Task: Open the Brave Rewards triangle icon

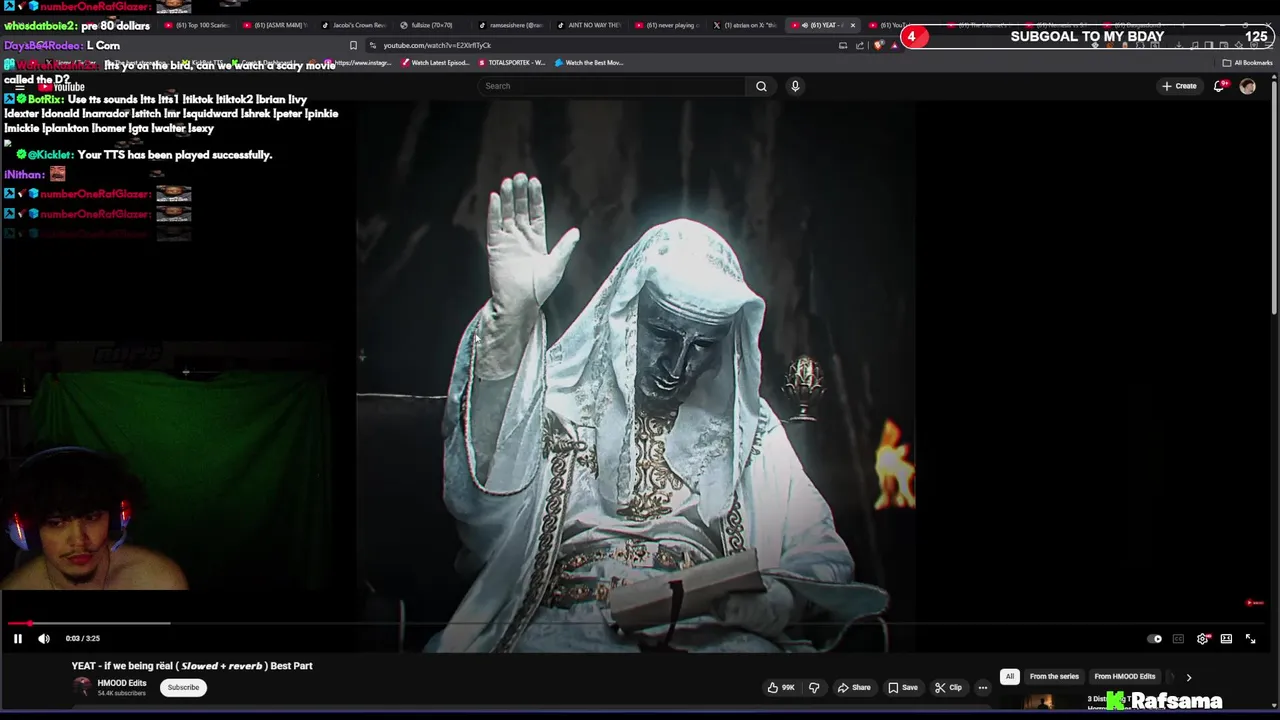Action: coord(896,45)
